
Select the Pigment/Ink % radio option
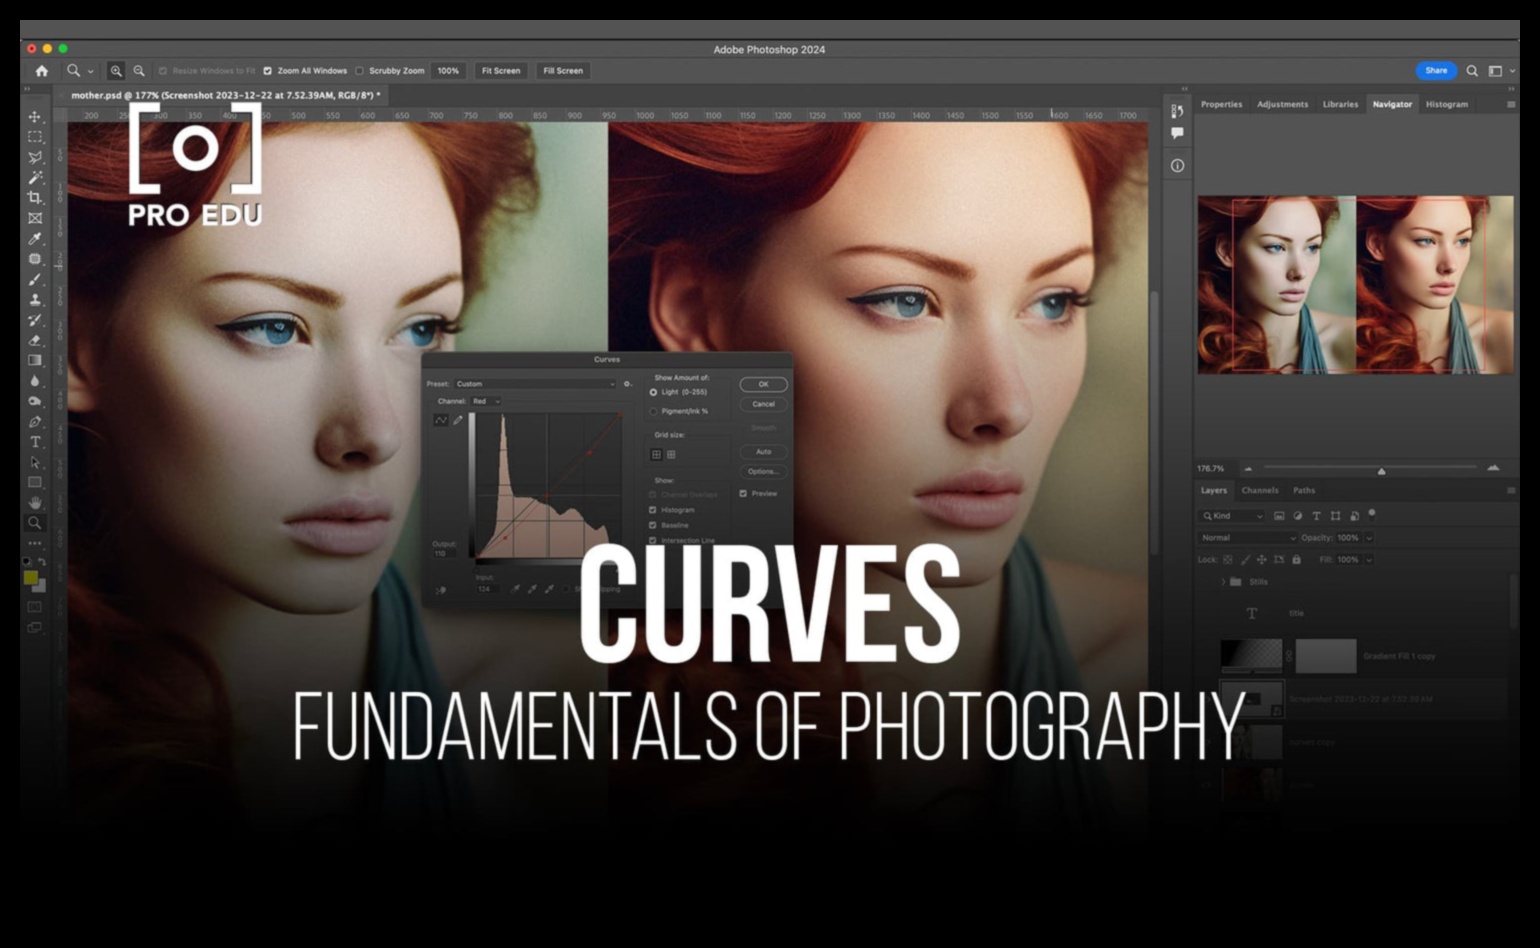coord(654,411)
